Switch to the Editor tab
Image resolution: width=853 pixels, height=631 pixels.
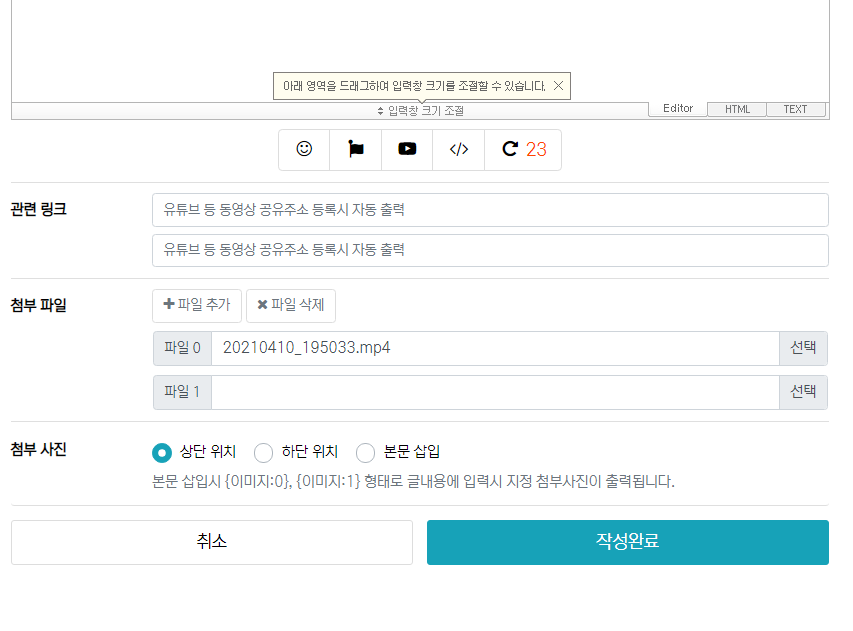pos(678,108)
